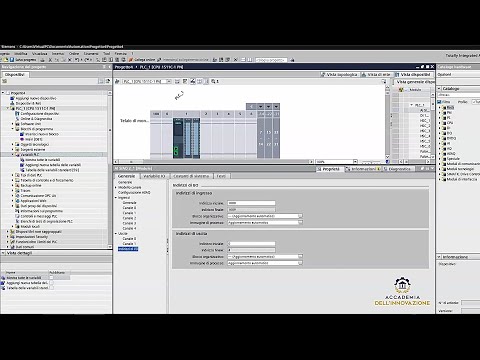This screenshot has width=480, height=360.
Task: Select Backup online tree item
Action: tap(31, 185)
